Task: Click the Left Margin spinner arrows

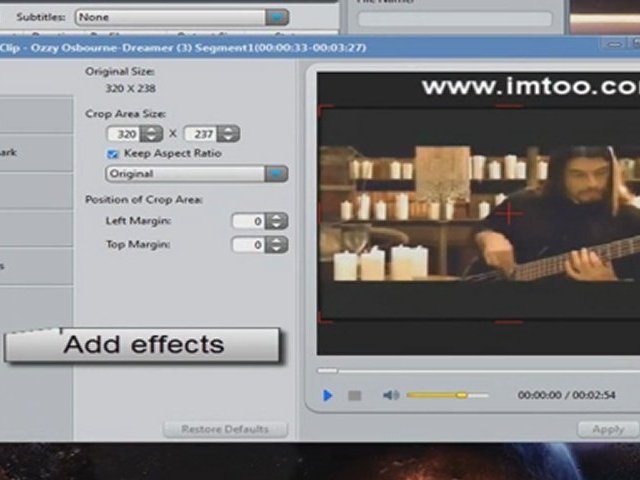Action: (x=276, y=221)
